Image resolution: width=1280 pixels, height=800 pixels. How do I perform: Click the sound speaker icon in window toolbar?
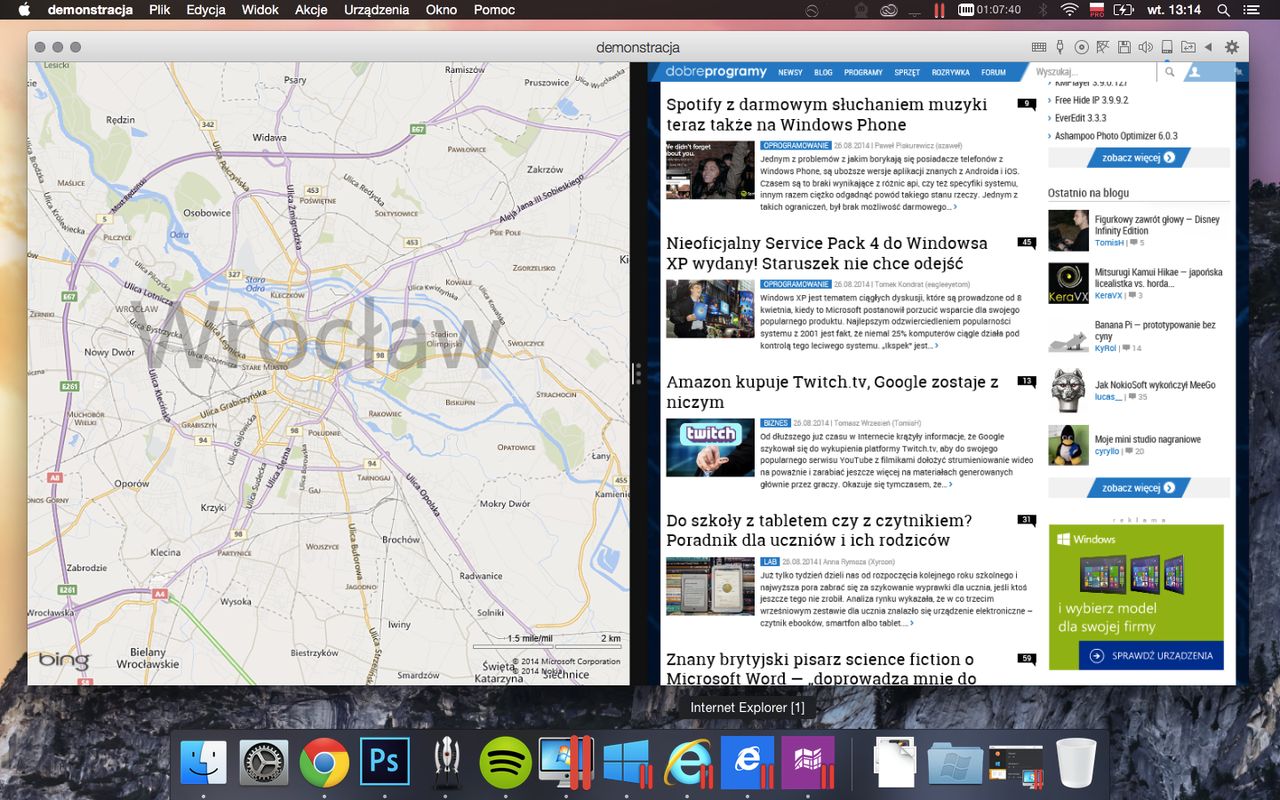pos(1145,47)
